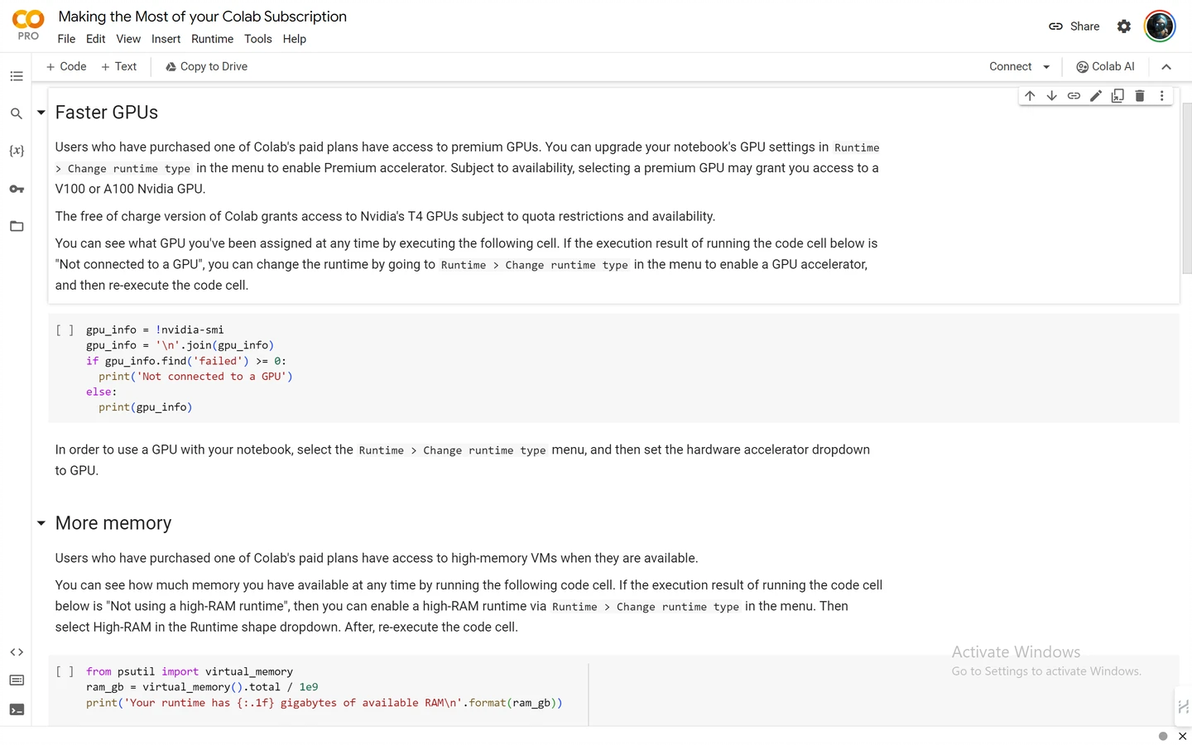Open the terminal panel icon

pos(16,710)
